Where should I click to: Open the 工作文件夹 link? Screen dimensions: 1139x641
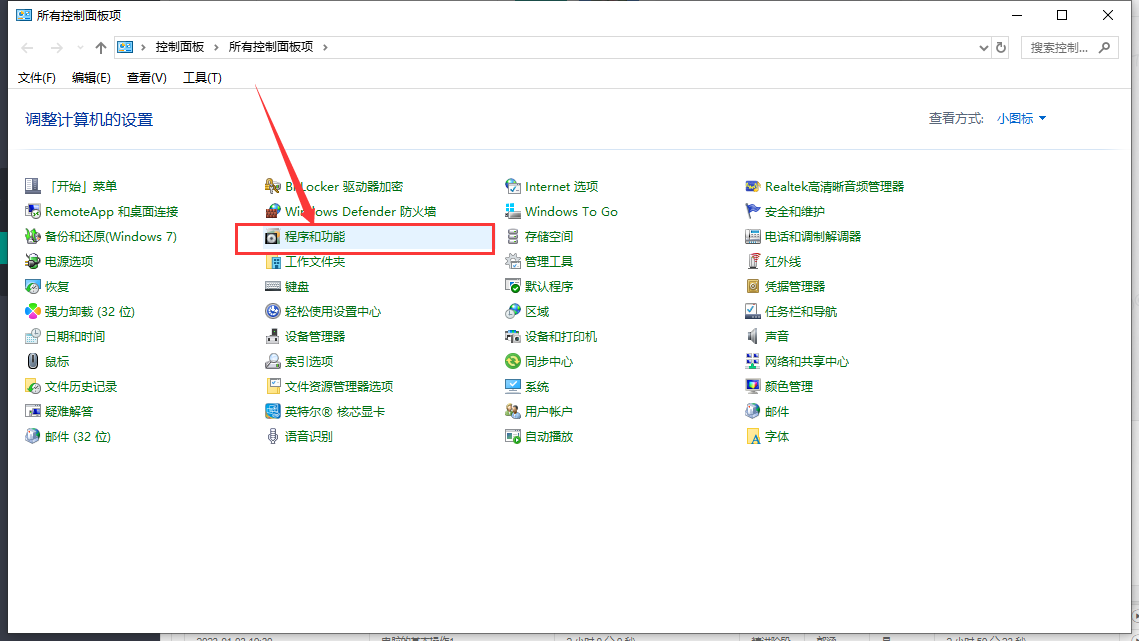(x=315, y=262)
